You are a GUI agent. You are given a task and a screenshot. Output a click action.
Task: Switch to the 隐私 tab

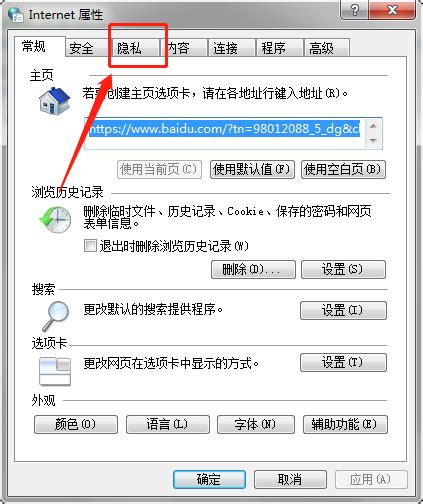click(x=136, y=48)
